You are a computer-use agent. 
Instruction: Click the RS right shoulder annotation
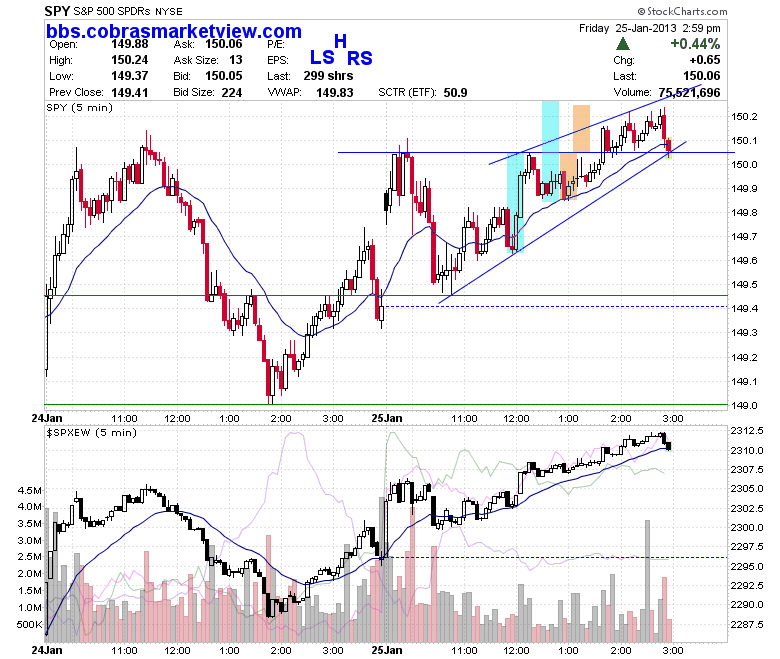(360, 59)
